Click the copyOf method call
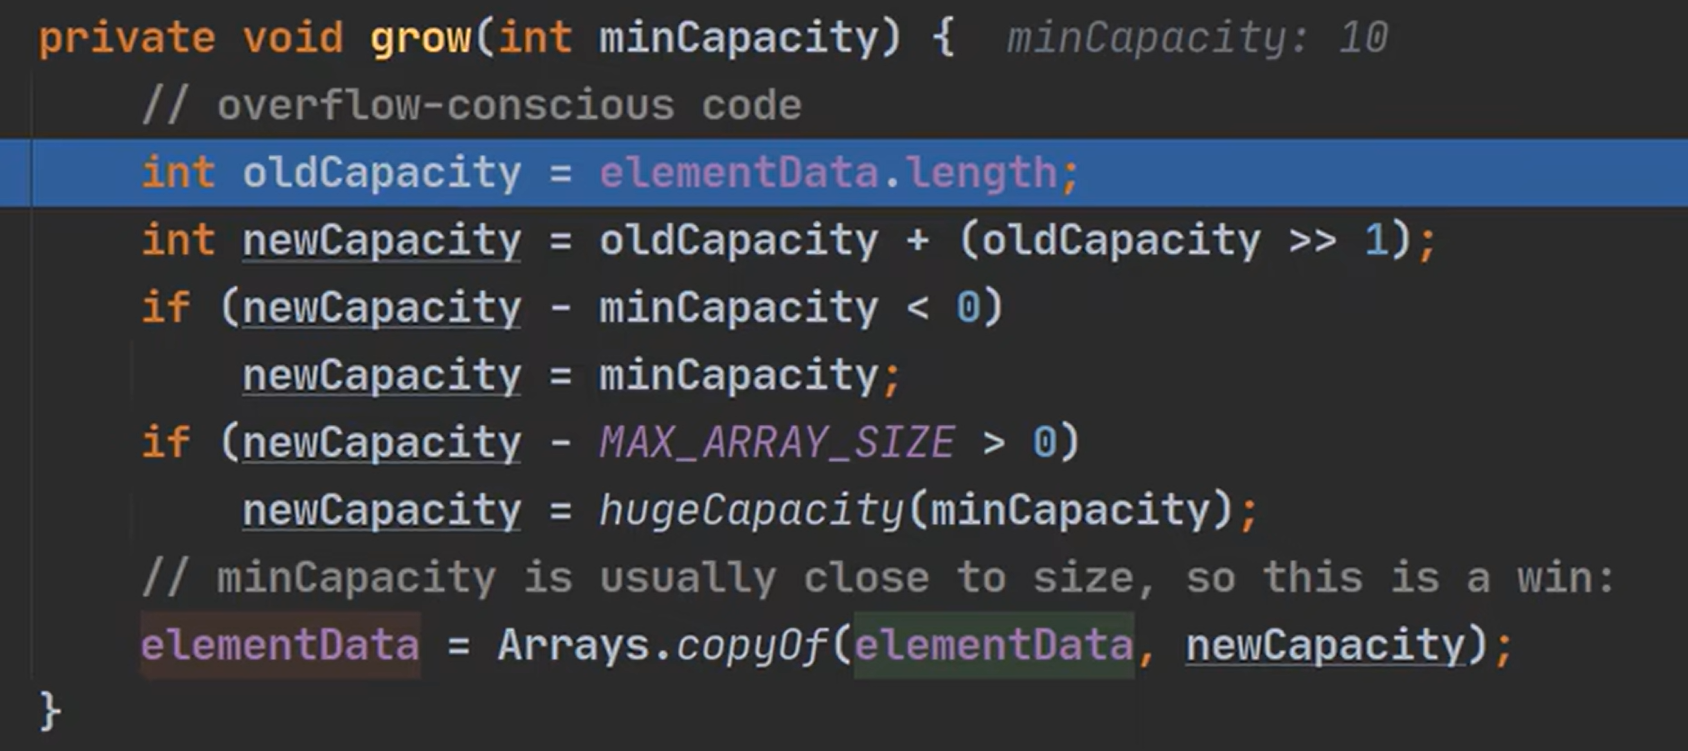 [752, 646]
